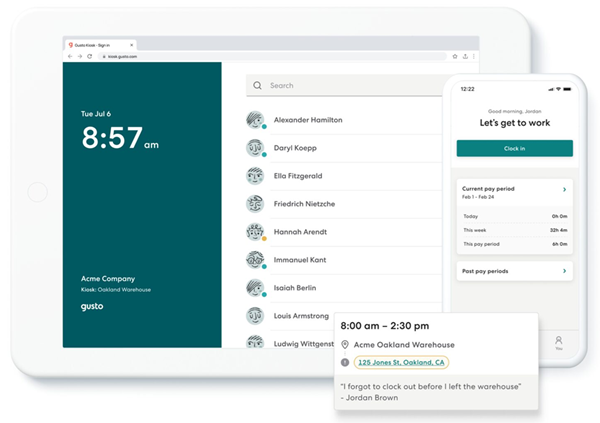Click the tablet home button
600x423 pixels.
[x=38, y=192]
